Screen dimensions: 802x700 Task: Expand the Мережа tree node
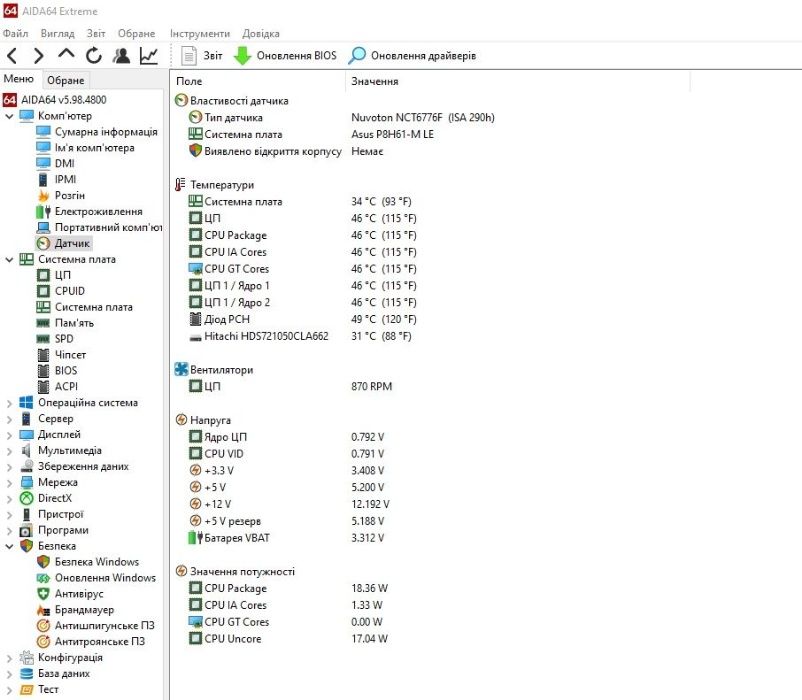point(9,483)
